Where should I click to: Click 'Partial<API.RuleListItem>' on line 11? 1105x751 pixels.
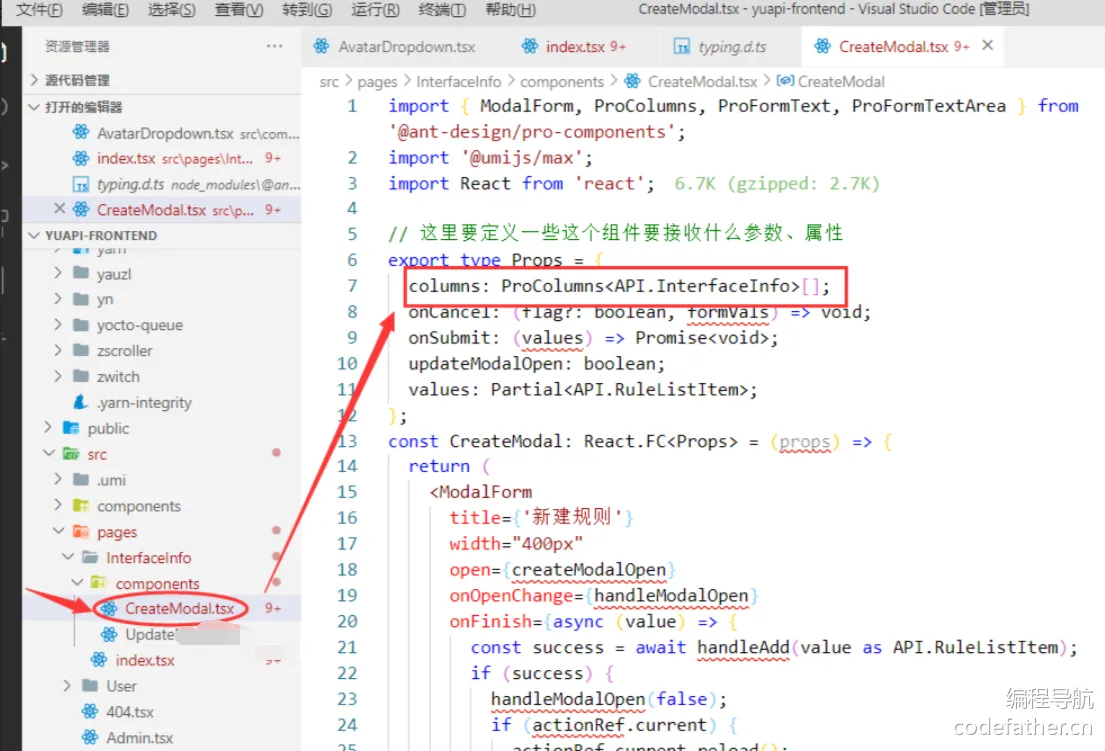tap(619, 390)
